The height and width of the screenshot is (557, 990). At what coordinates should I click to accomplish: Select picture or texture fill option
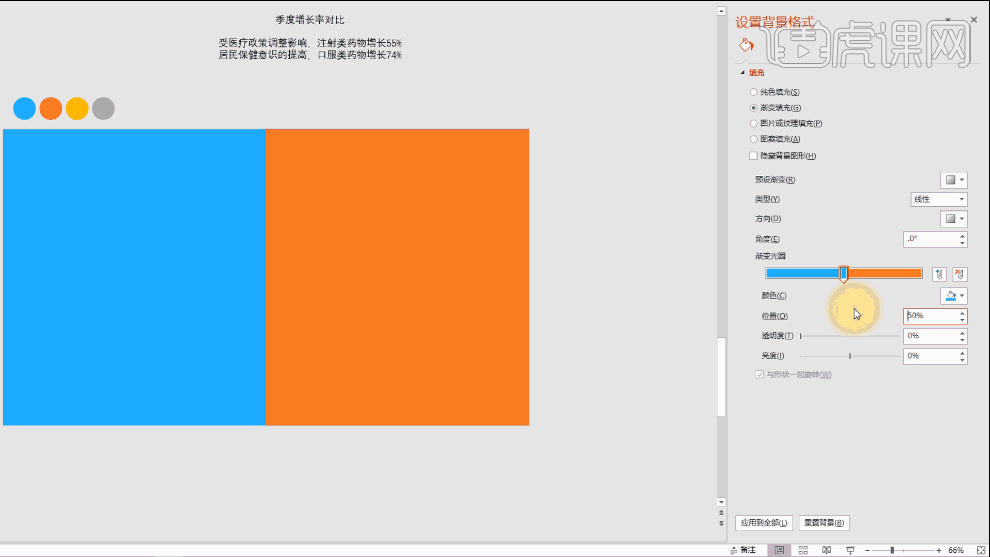[786, 124]
